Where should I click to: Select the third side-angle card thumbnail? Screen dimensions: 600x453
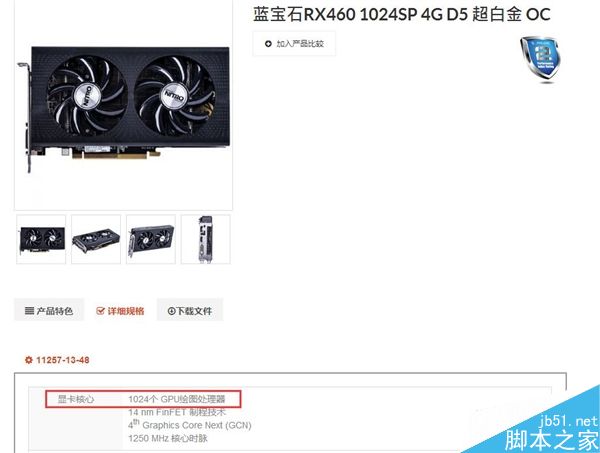click(x=151, y=239)
